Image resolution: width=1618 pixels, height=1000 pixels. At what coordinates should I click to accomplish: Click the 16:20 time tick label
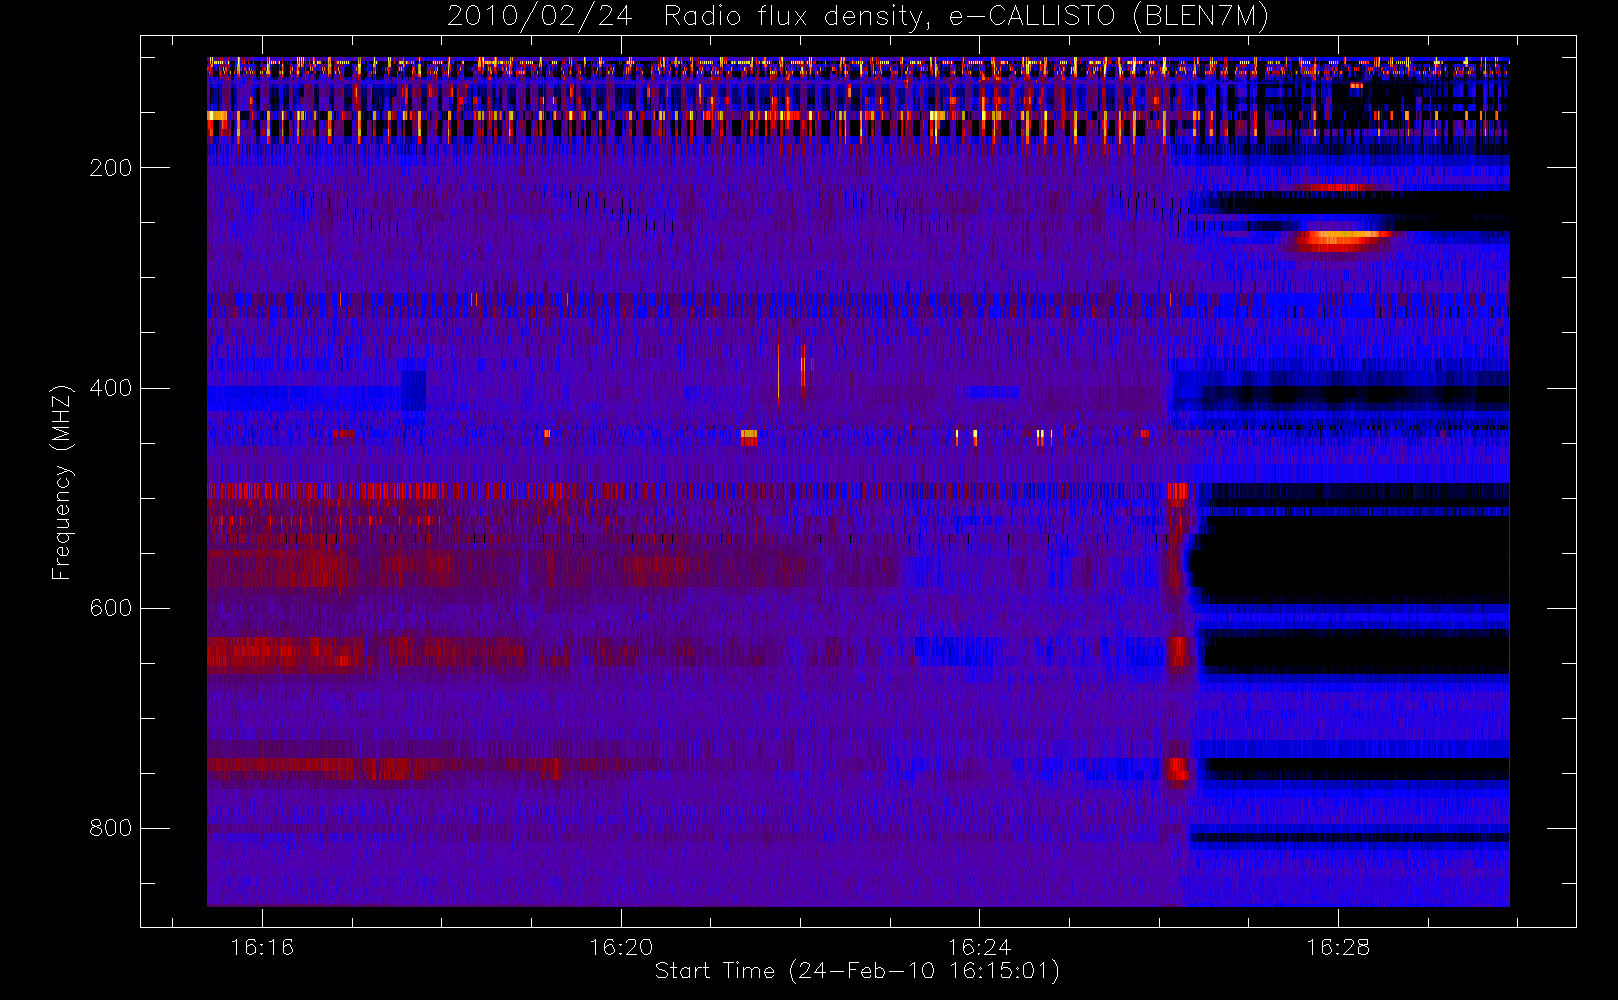click(620, 947)
